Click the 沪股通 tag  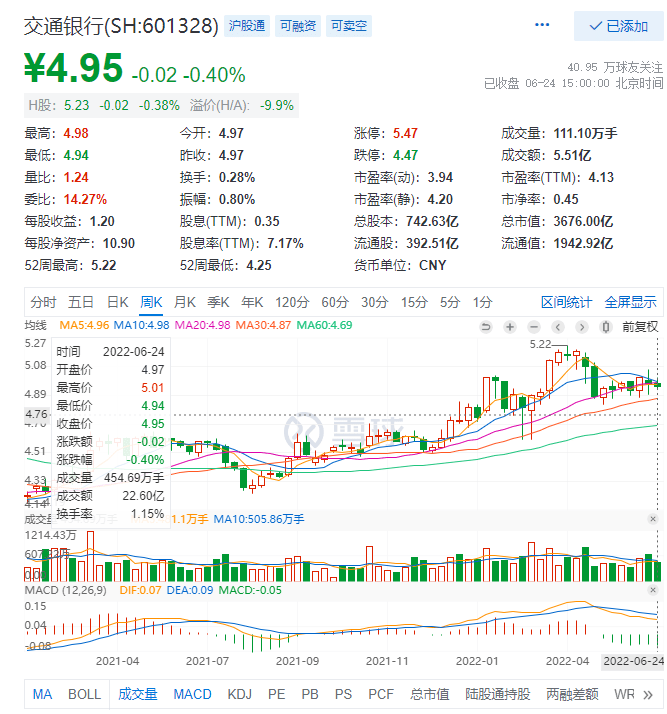[x=247, y=26]
